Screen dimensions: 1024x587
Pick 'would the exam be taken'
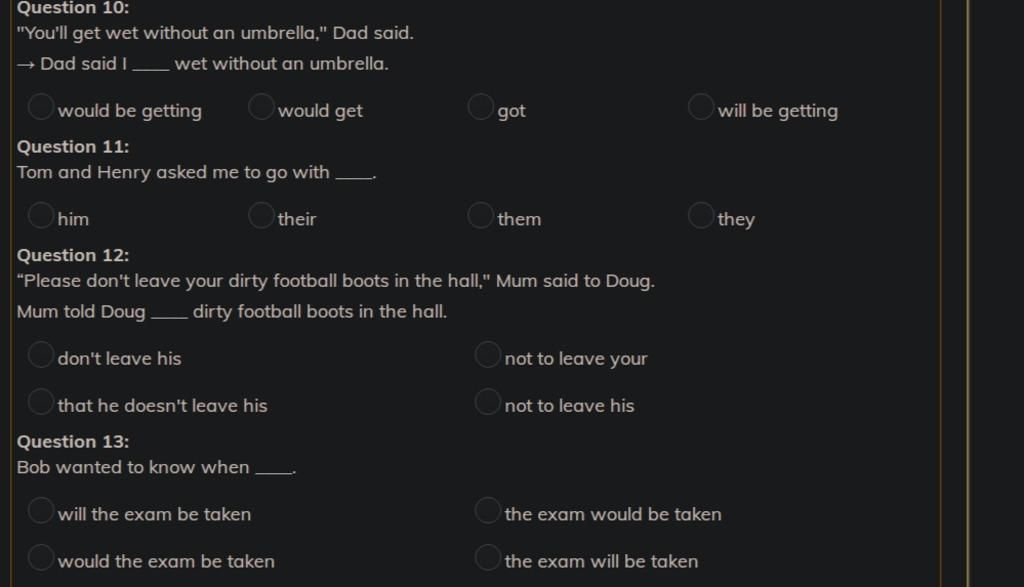pyautogui.click(x=40, y=557)
